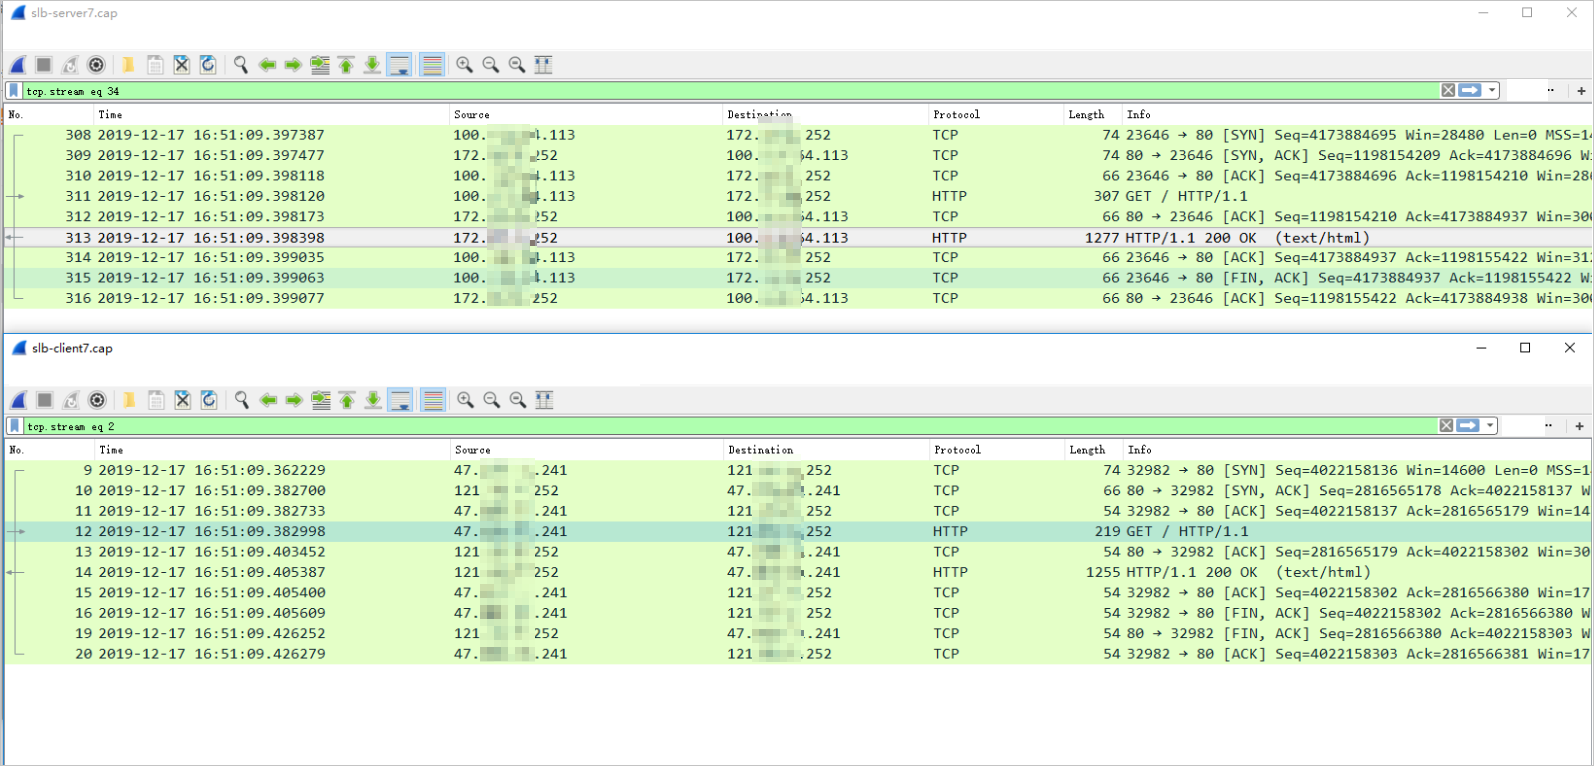Click the 'tcp.stream eq 34' filter field
The width and height of the screenshot is (1594, 766).
[730, 91]
